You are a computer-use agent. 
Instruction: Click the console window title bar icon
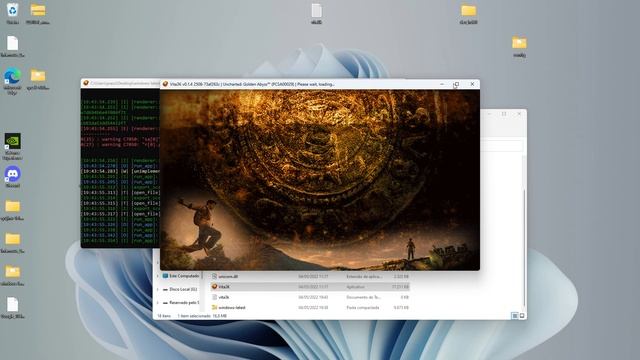[x=86, y=83]
